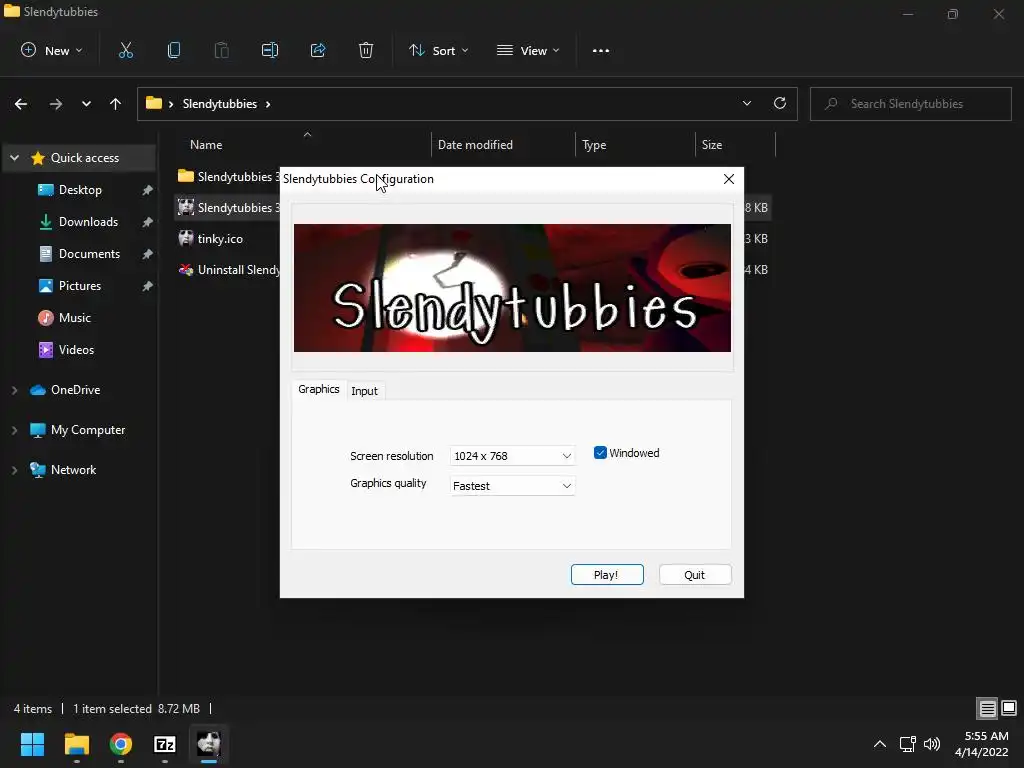Open 7-Zip from the taskbar
1024x768 pixels.
click(165, 744)
